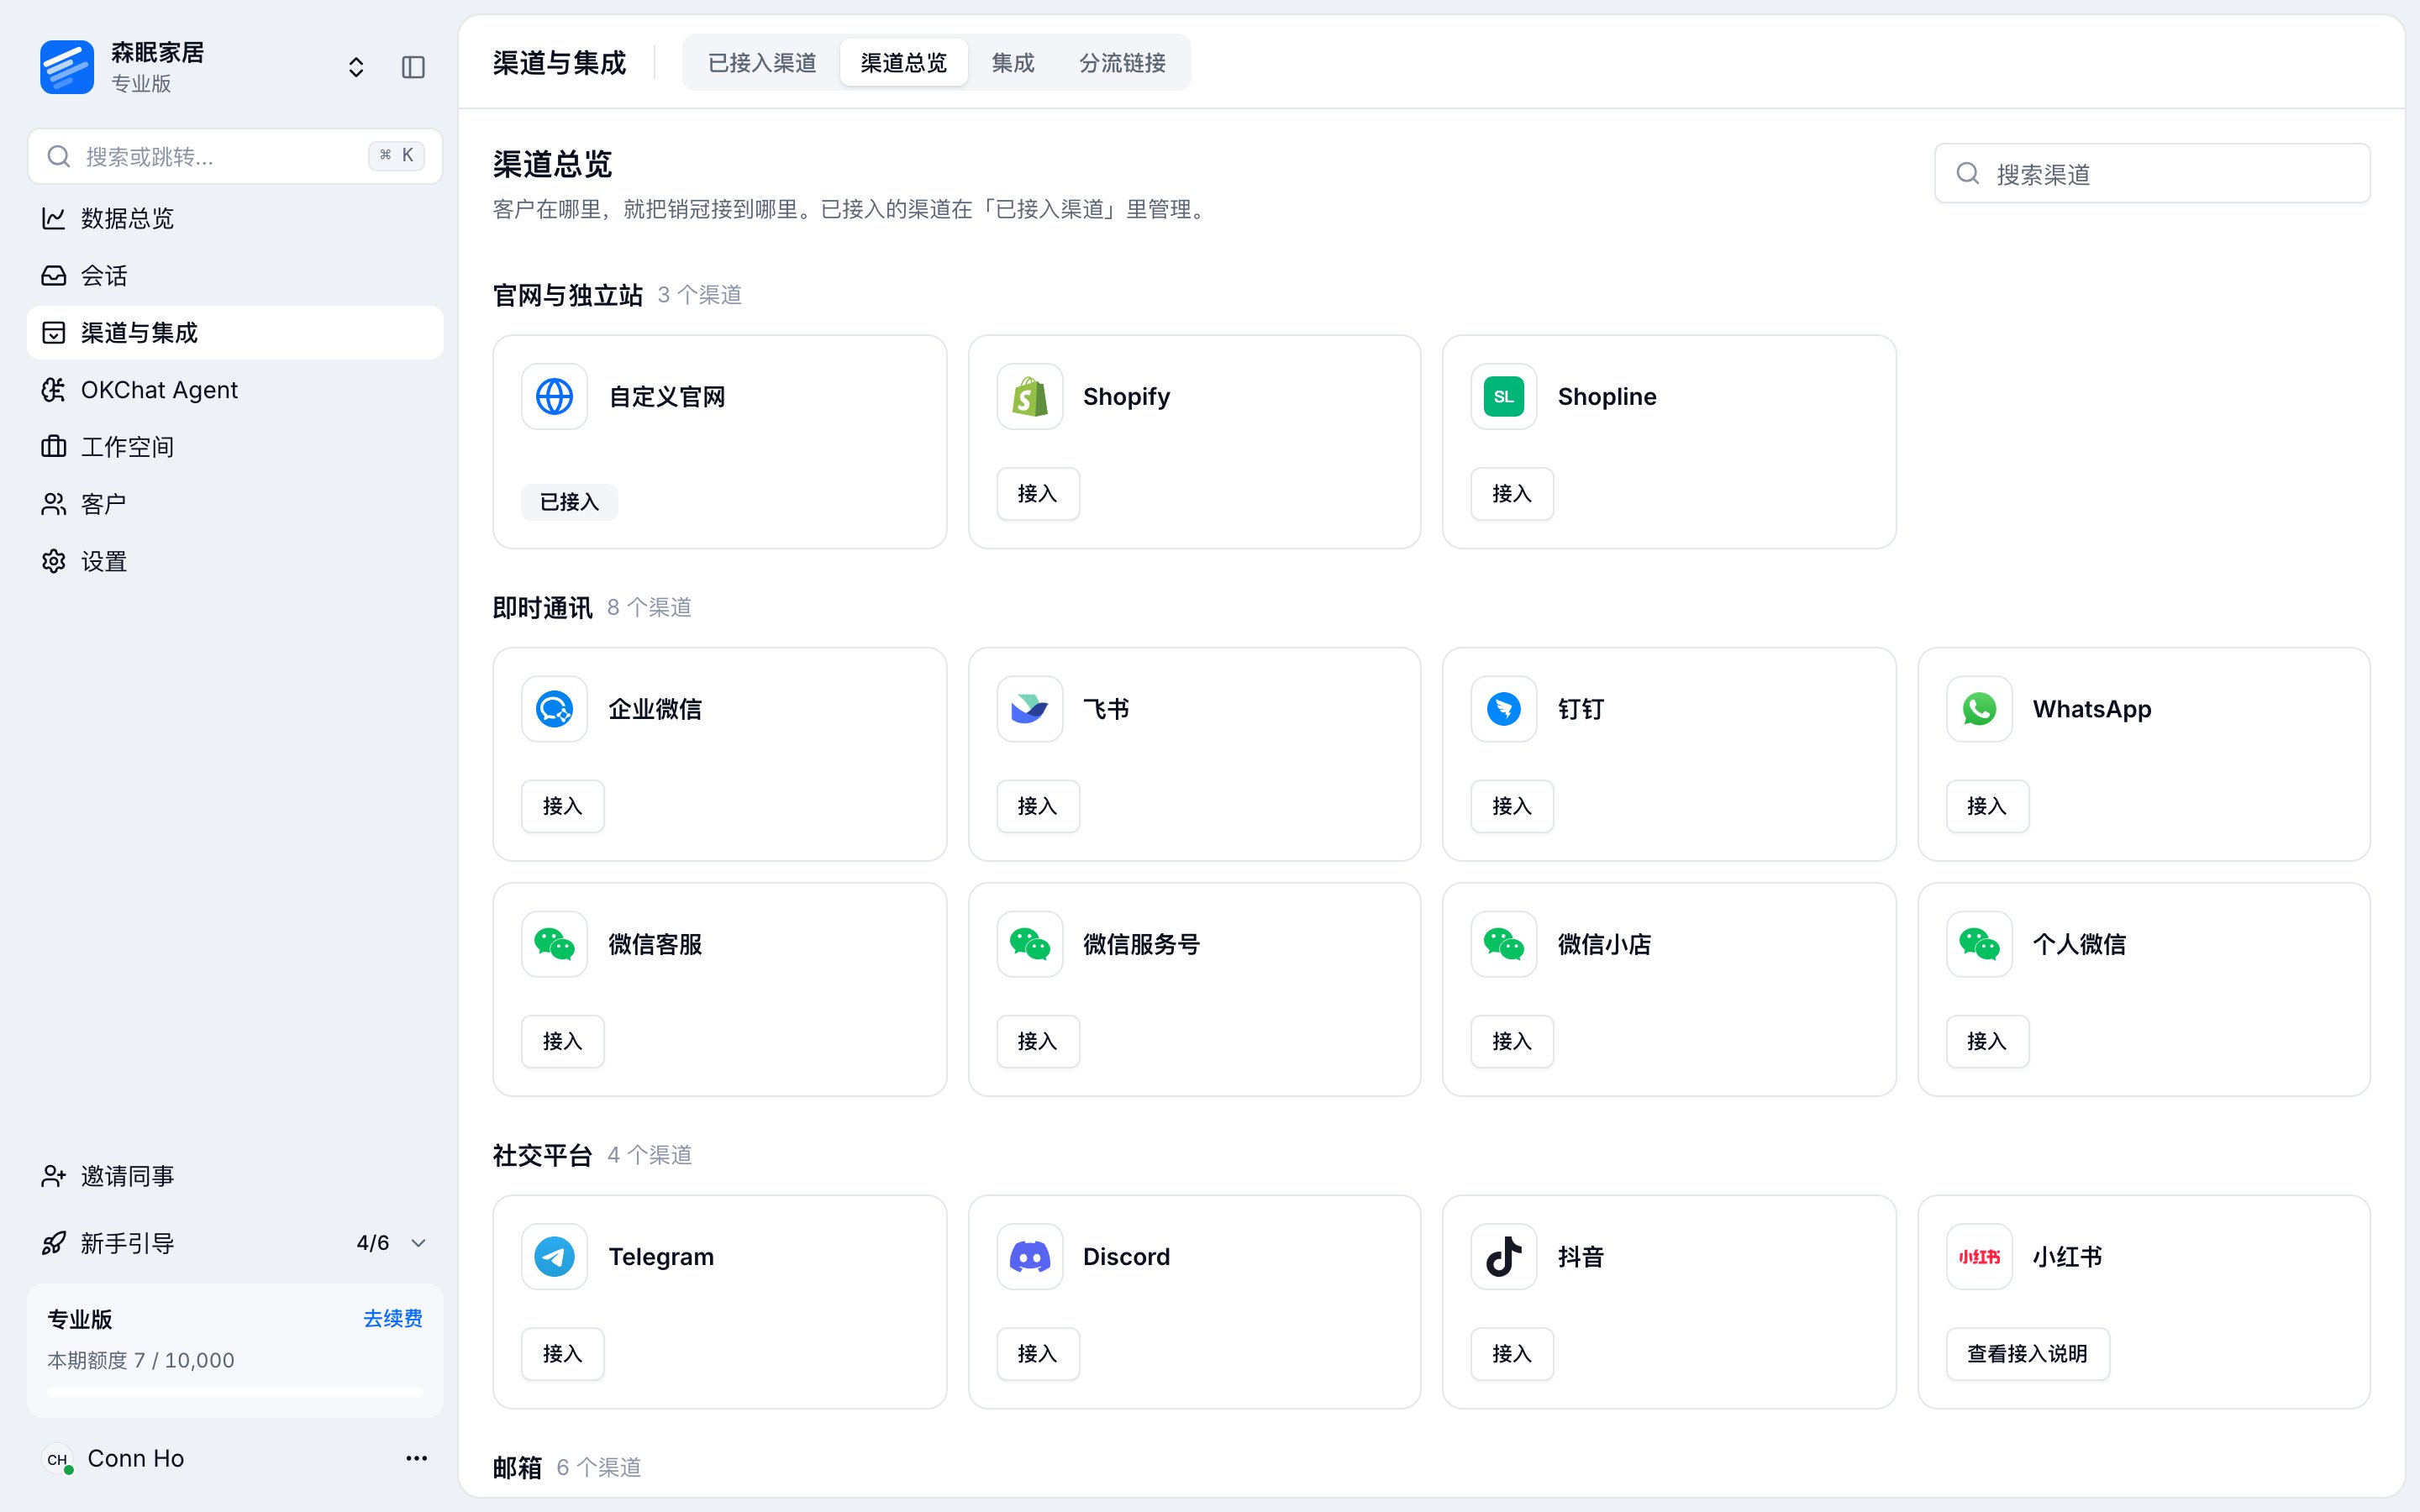The image size is (2420, 1512).
Task: Click the 企业微信 channel icon
Action: [x=554, y=709]
